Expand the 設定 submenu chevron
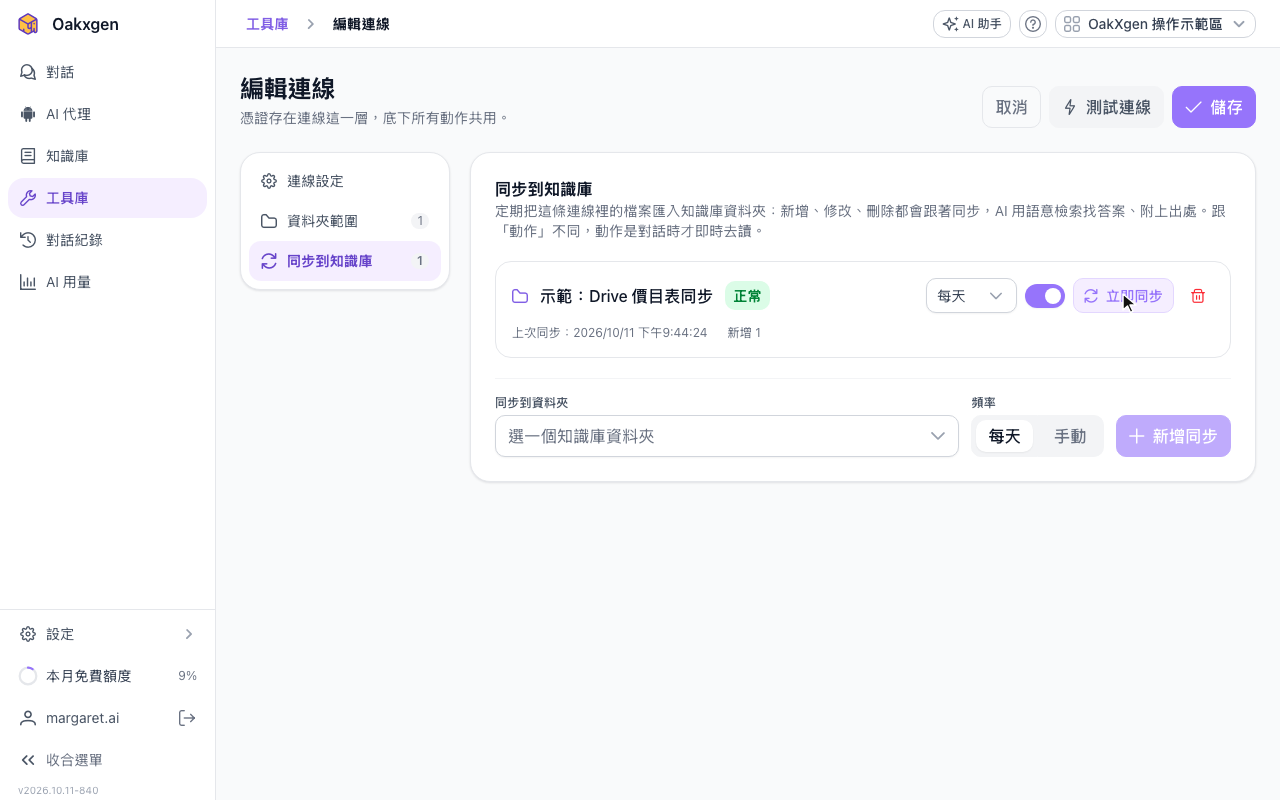Screen dimensions: 1280x800 189,634
